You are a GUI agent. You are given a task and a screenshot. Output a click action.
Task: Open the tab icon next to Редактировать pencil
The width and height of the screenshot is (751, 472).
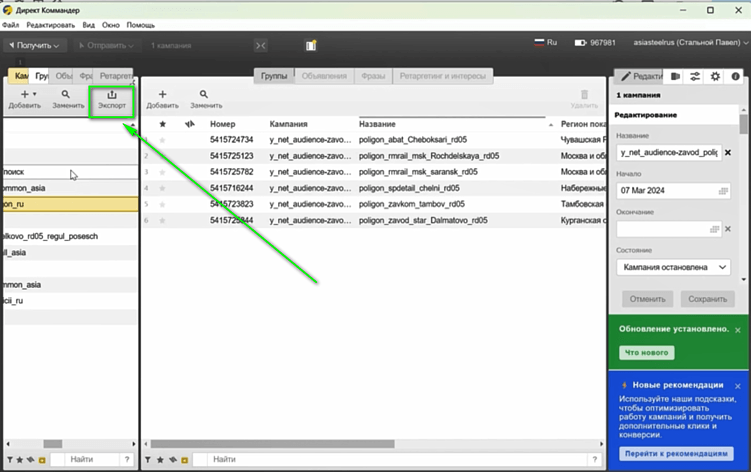(675, 76)
